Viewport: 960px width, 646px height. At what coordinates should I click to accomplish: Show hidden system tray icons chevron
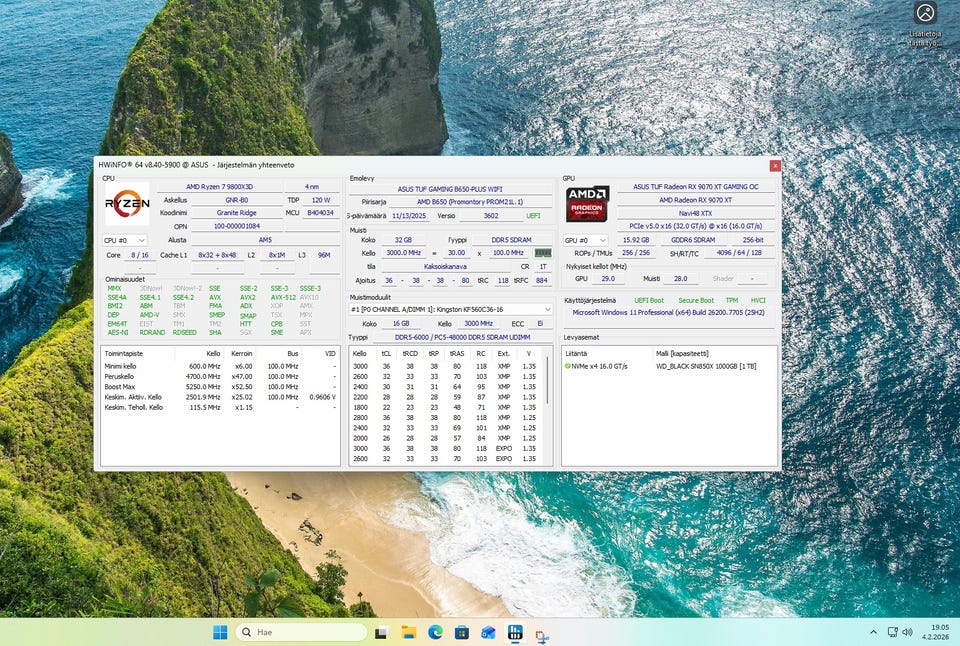pos(873,632)
